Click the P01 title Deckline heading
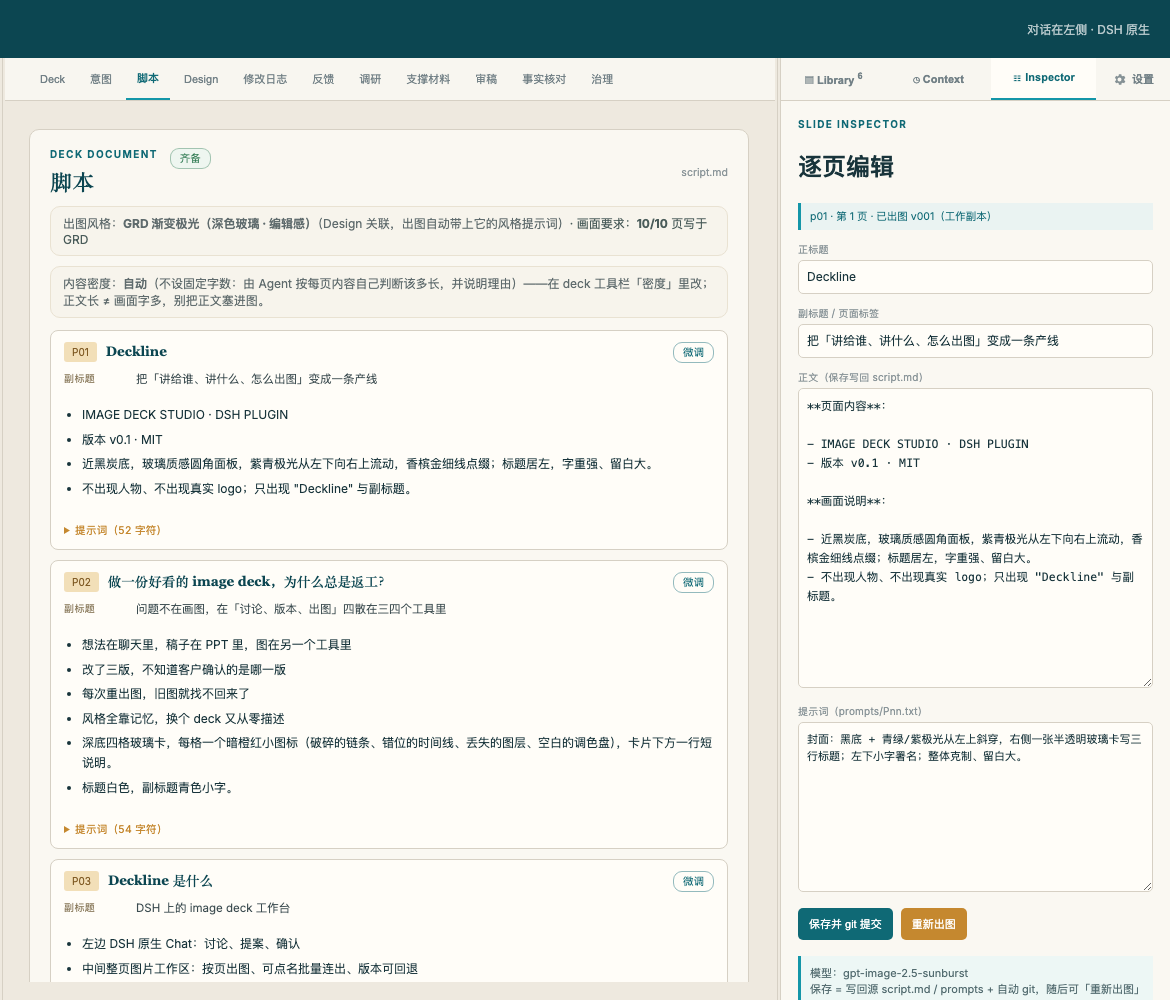The height and width of the screenshot is (1000, 1170). pos(137,351)
